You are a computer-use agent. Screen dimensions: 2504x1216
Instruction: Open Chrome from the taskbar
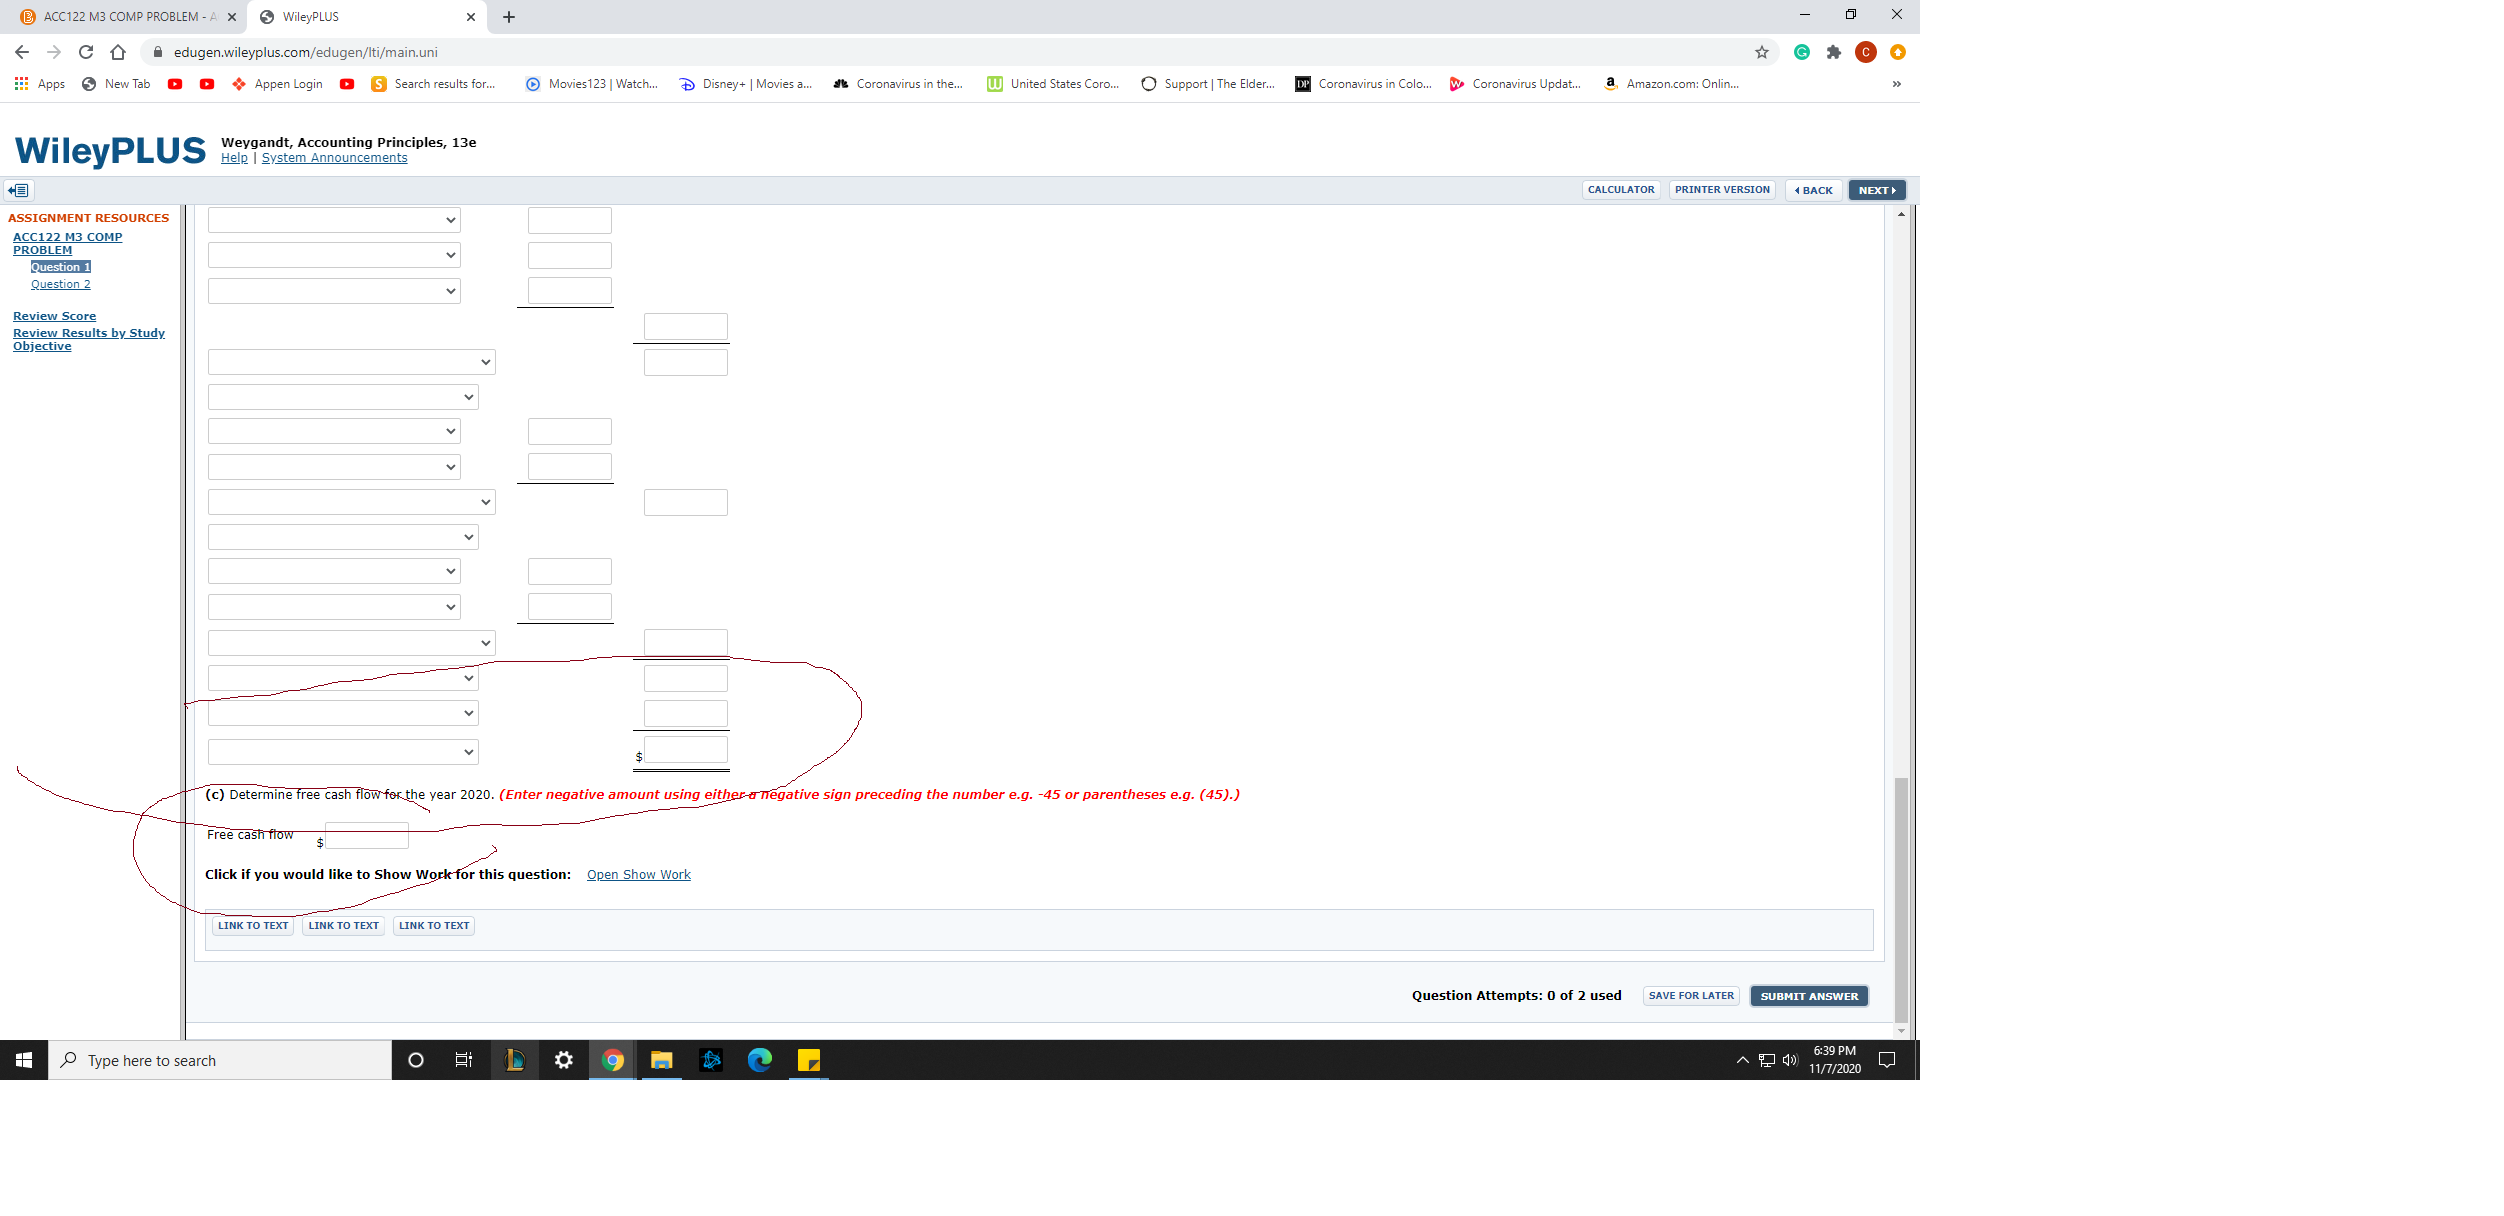click(612, 1060)
